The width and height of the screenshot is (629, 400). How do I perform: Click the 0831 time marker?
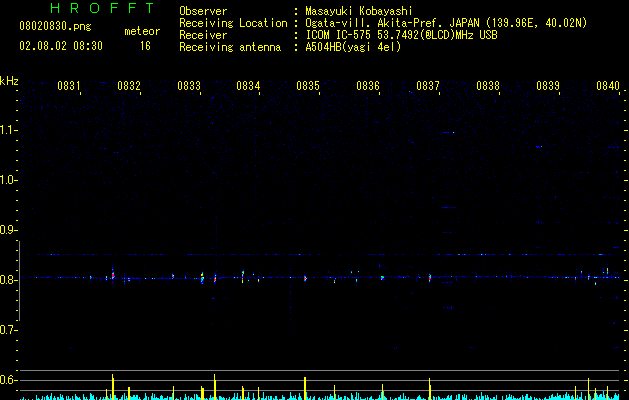tap(69, 86)
